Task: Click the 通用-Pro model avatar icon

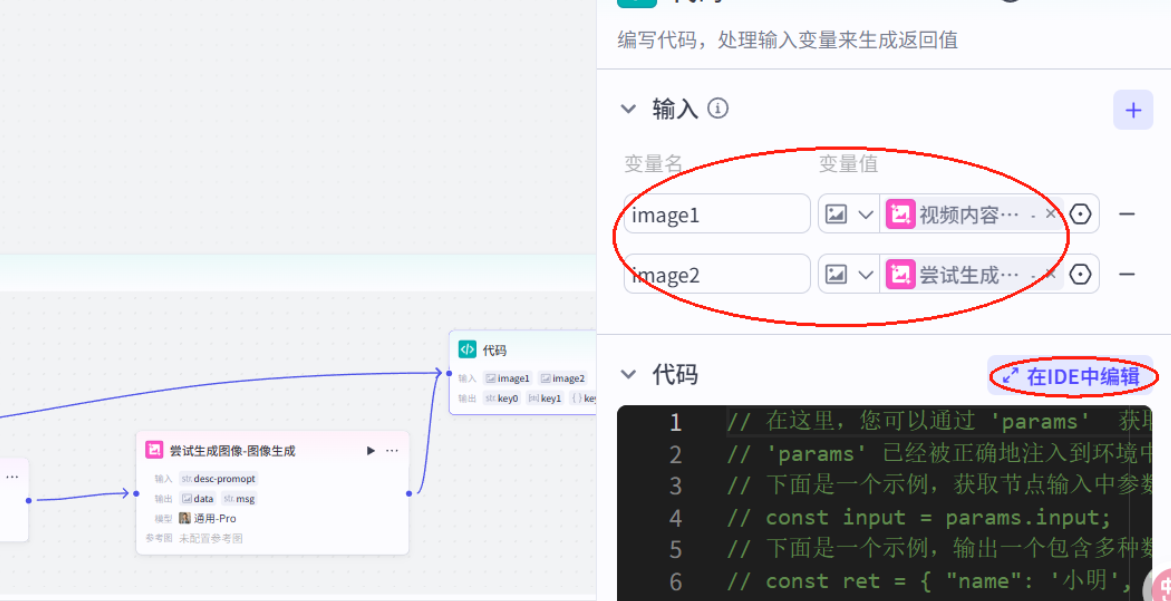Action: pyautogui.click(x=185, y=518)
